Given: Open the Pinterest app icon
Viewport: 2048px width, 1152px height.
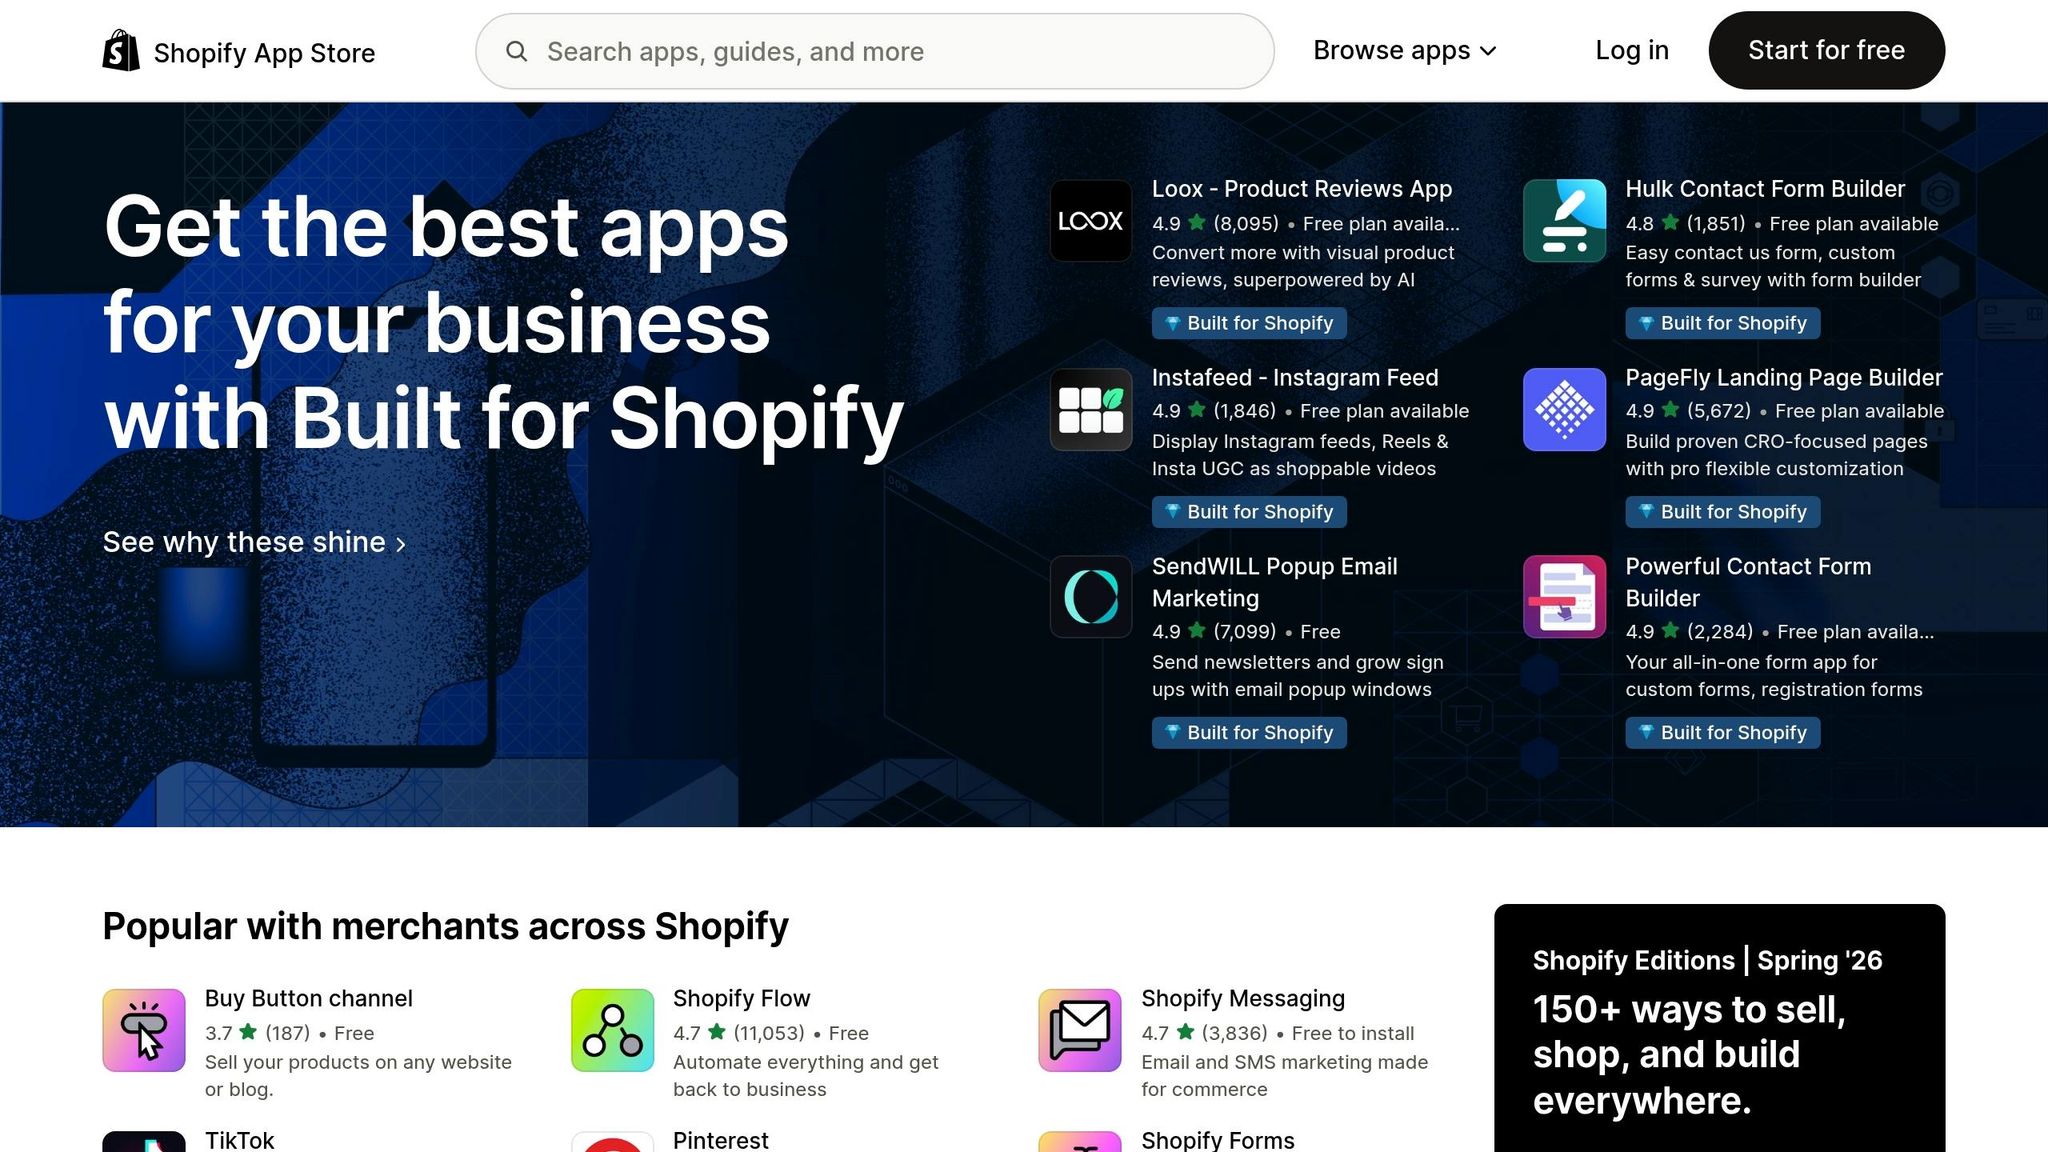Looking at the screenshot, I should pos(612,1142).
